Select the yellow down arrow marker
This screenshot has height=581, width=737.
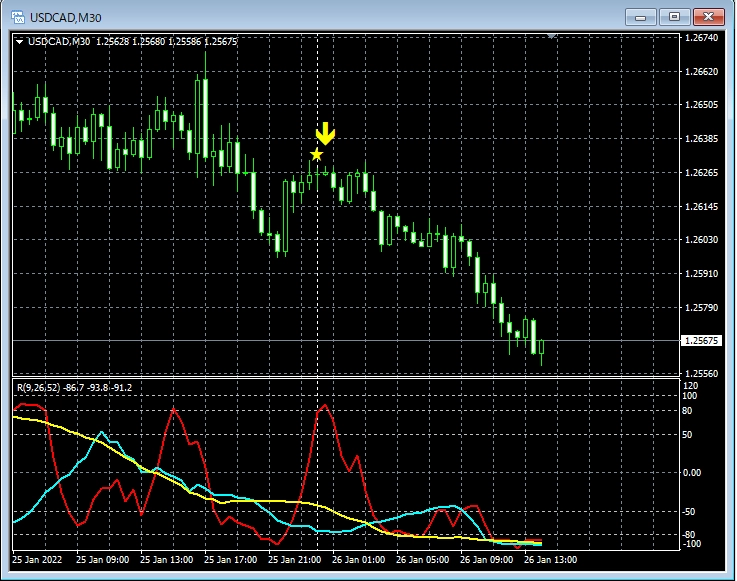(x=325, y=134)
